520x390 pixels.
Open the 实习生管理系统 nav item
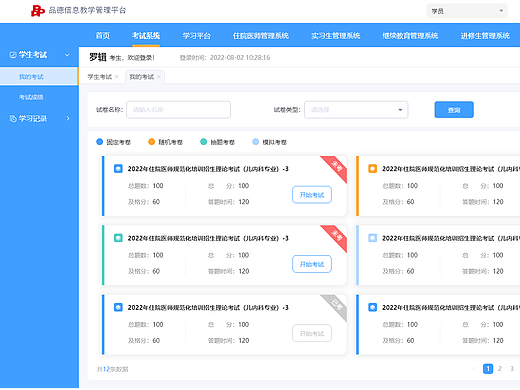(336, 36)
